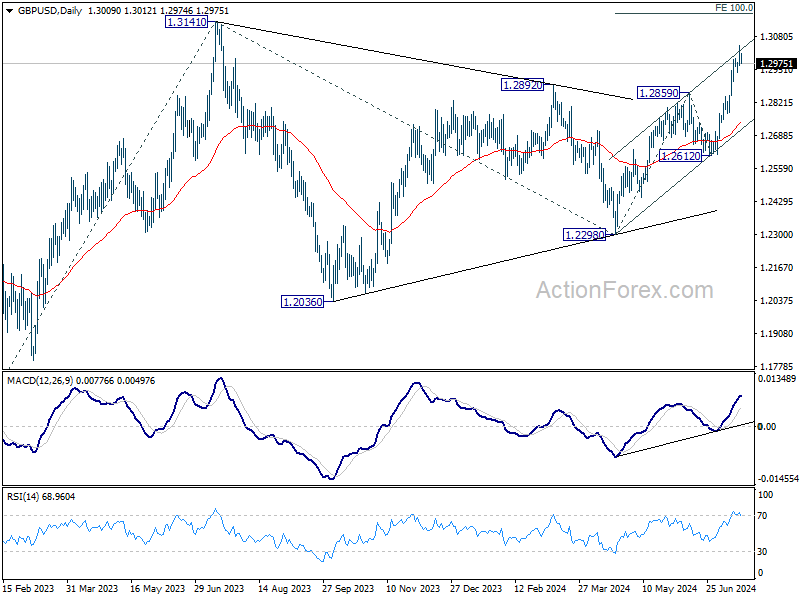The width and height of the screenshot is (800, 600).
Task: Click the 10 Nov 2023 date marker
Action: click(x=413, y=588)
